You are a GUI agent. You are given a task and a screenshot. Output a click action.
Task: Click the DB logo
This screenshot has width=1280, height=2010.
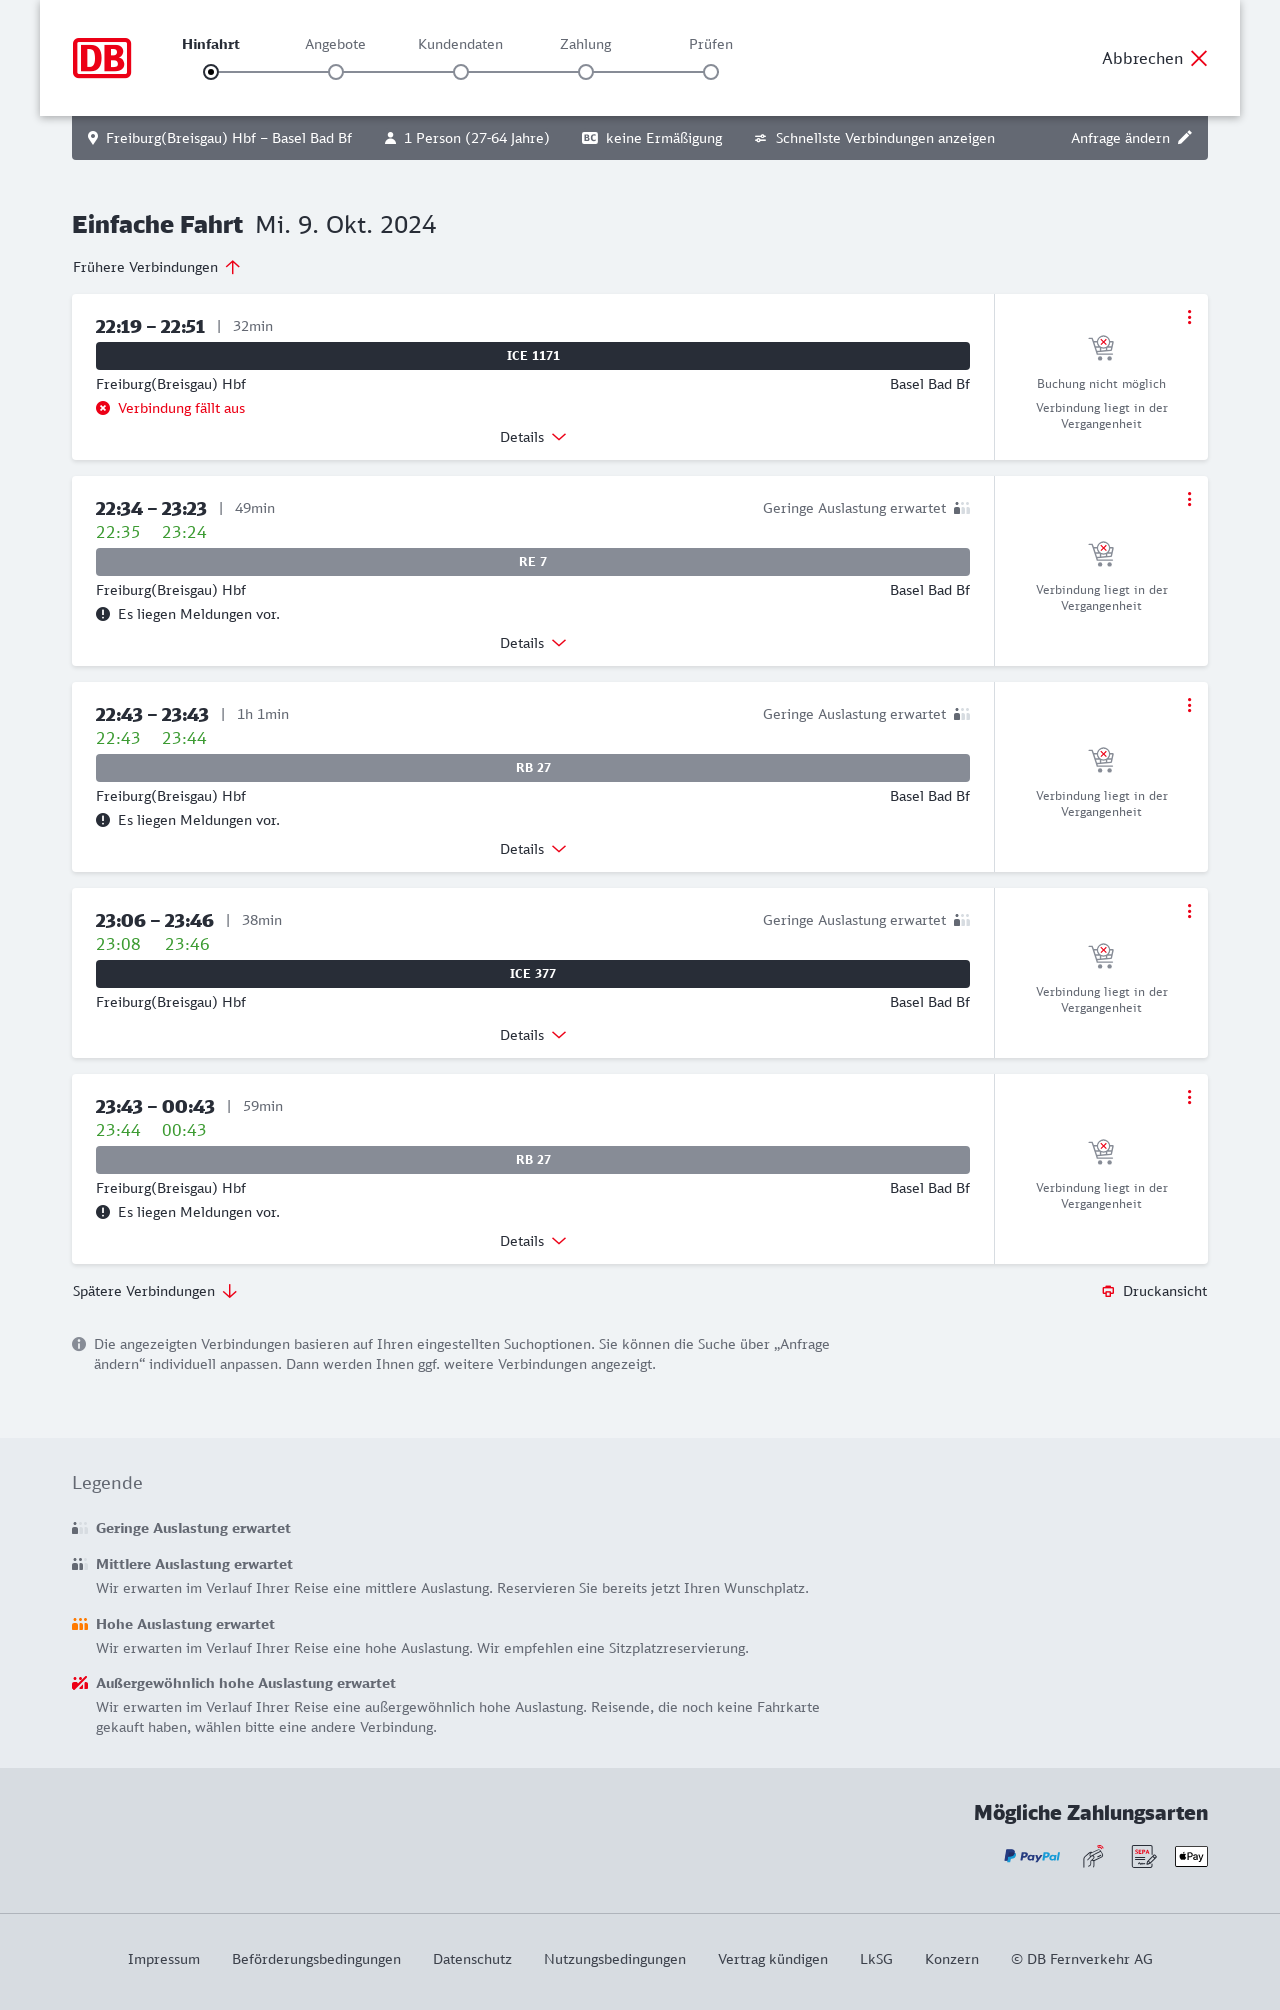(102, 58)
